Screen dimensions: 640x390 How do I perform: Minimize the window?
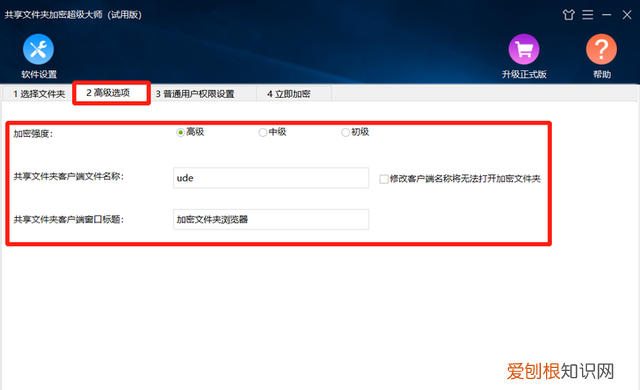click(607, 15)
